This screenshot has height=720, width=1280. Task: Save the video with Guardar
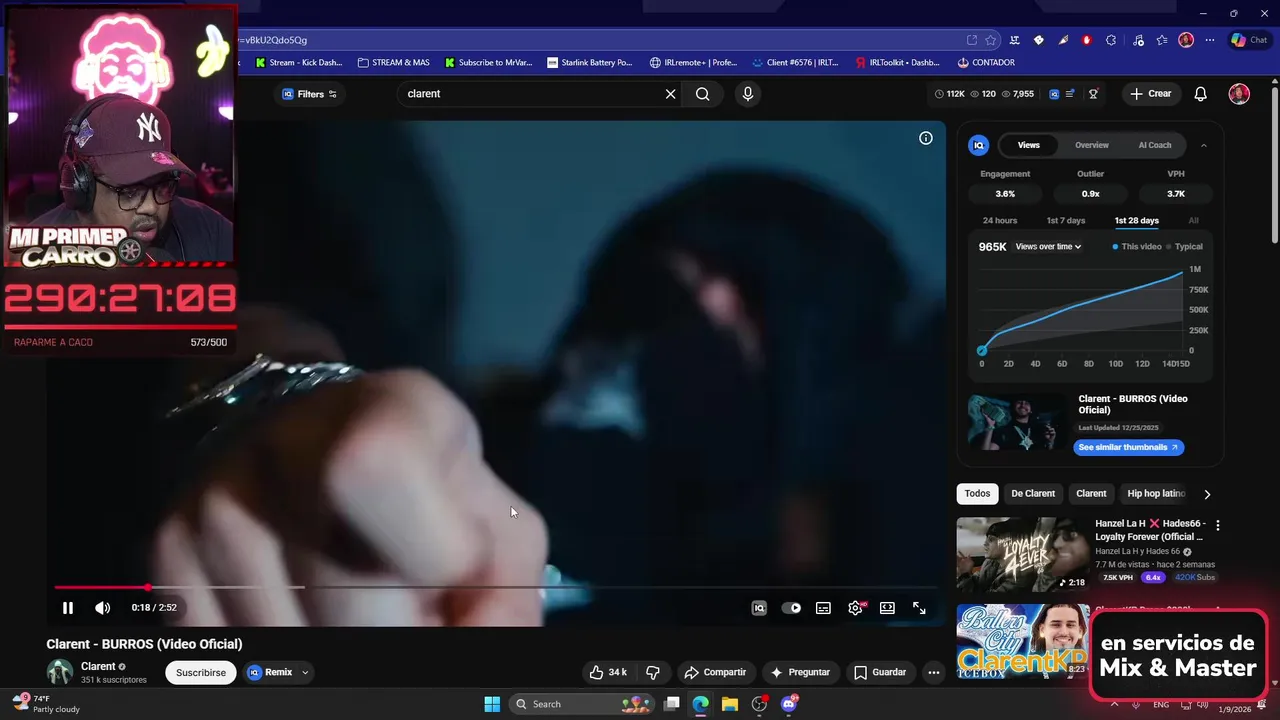pyautogui.click(x=881, y=672)
